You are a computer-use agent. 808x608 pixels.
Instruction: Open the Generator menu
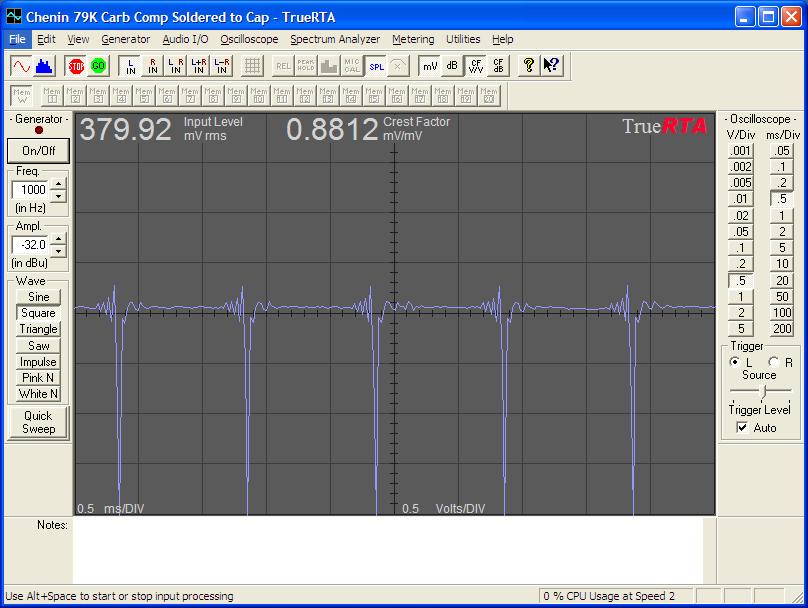(x=125, y=39)
